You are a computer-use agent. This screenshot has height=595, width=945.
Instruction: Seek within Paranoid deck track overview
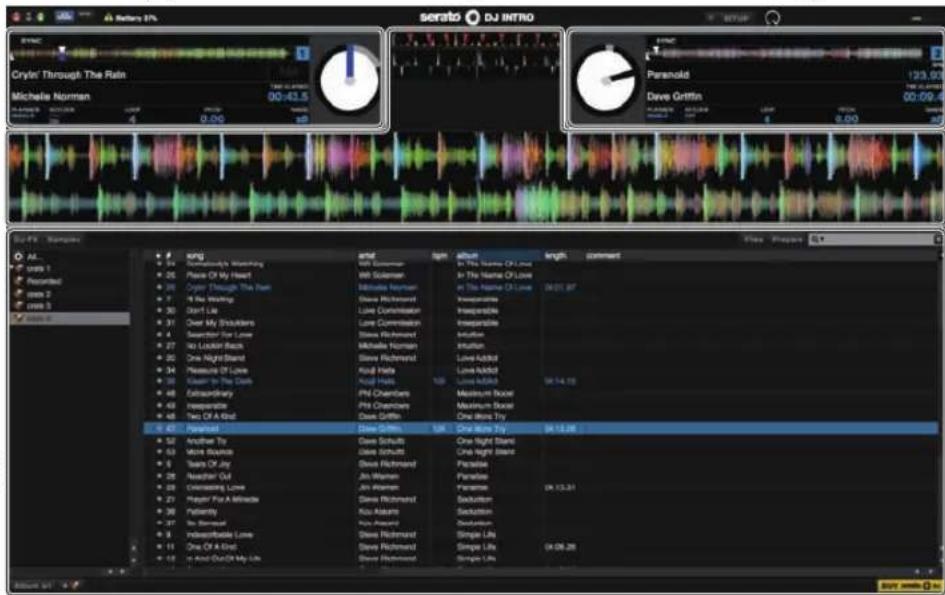pyautogui.click(x=786, y=54)
